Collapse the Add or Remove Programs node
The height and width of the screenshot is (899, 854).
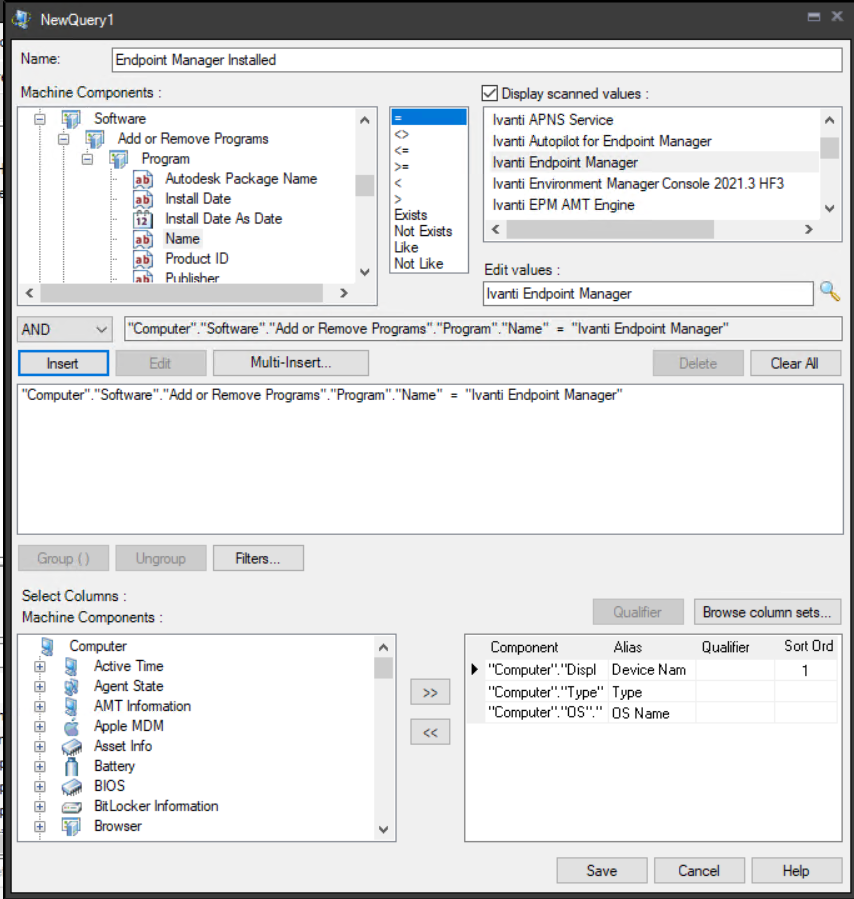[x=63, y=139]
